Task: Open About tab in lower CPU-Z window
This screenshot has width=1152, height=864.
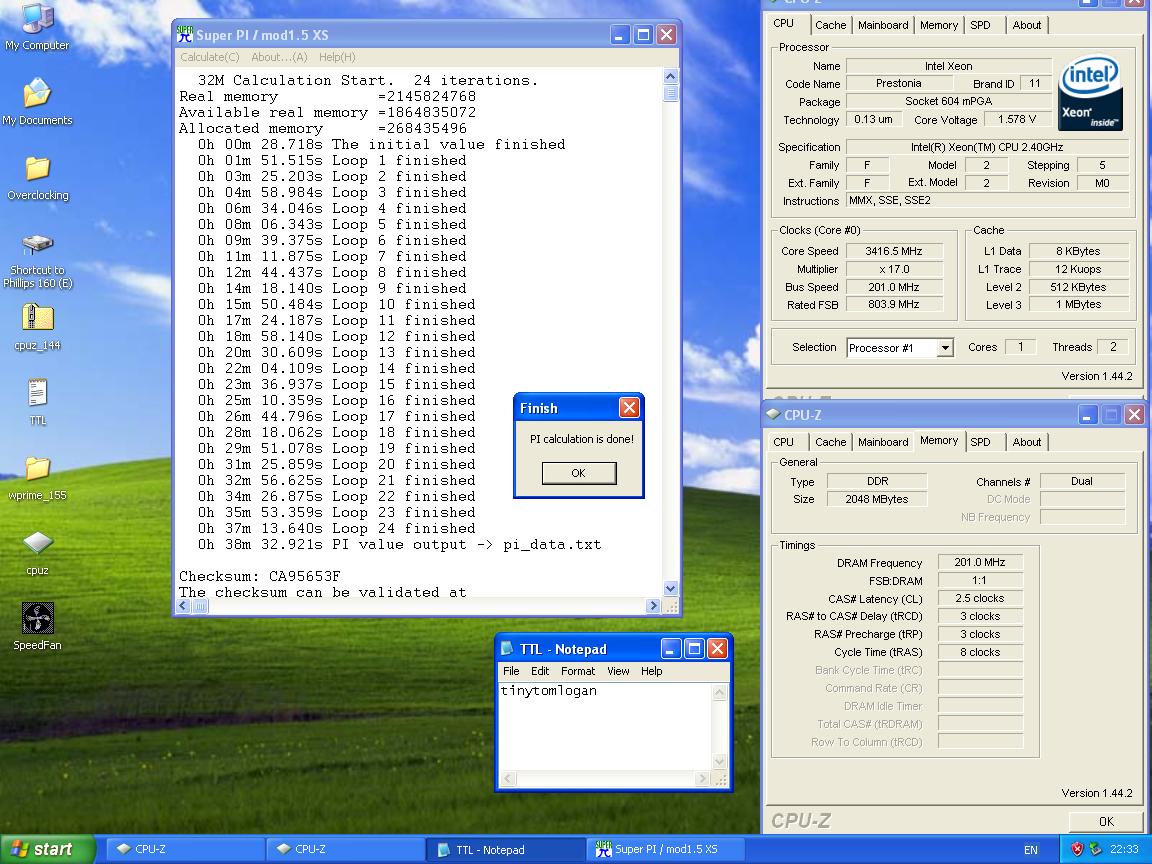Action: [x=1026, y=442]
